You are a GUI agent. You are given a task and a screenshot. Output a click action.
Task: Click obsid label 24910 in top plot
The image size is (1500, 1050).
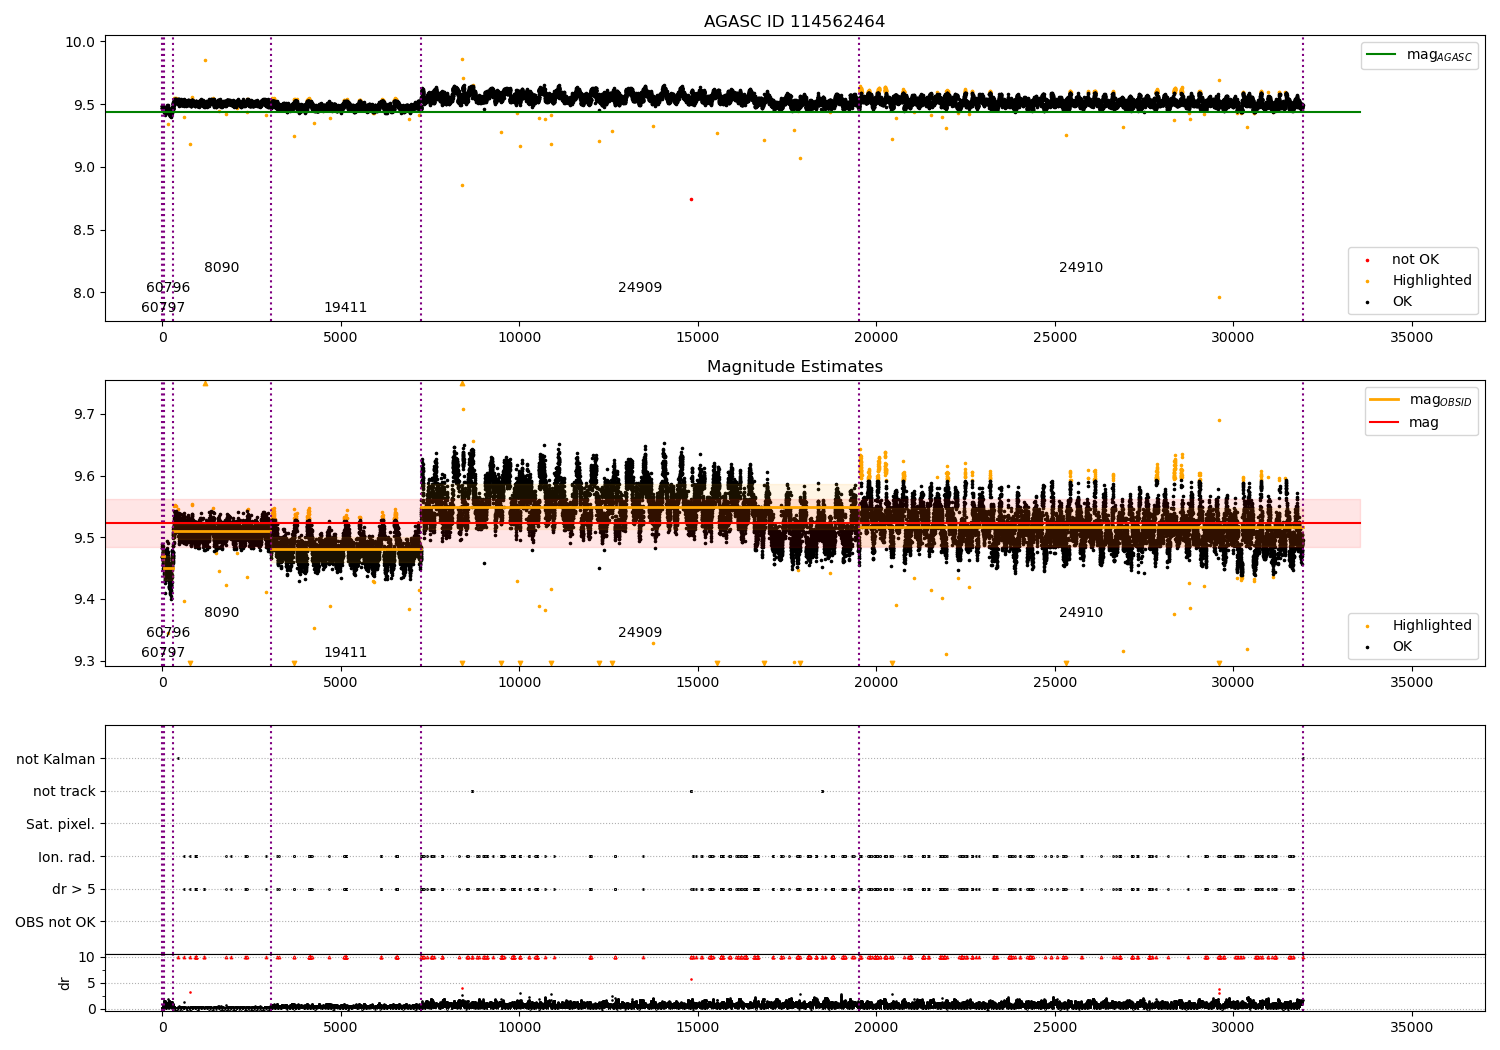pyautogui.click(x=1081, y=268)
